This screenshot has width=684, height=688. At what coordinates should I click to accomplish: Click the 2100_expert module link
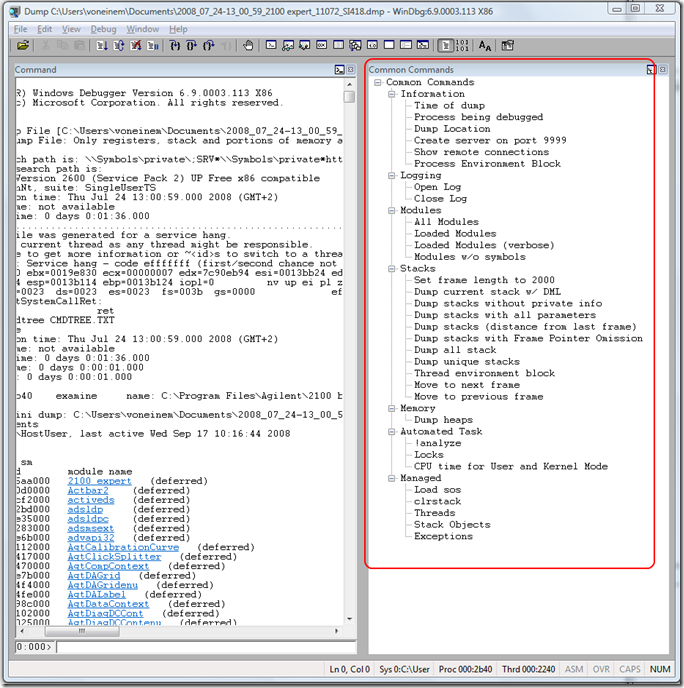coord(99,481)
